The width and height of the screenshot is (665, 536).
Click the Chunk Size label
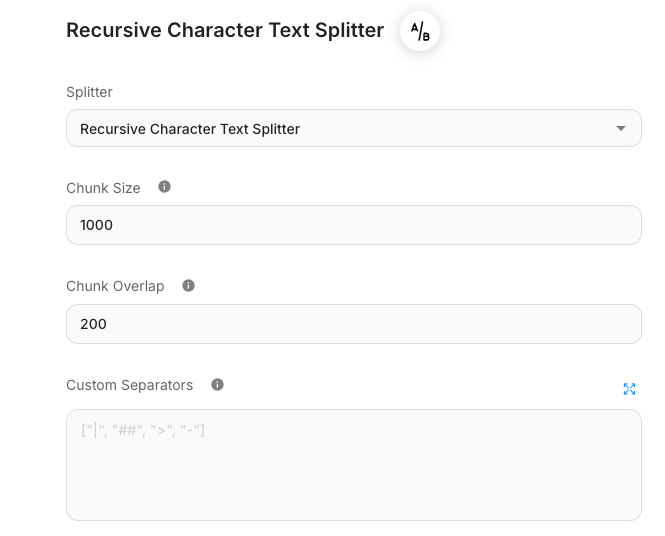[x=103, y=188]
